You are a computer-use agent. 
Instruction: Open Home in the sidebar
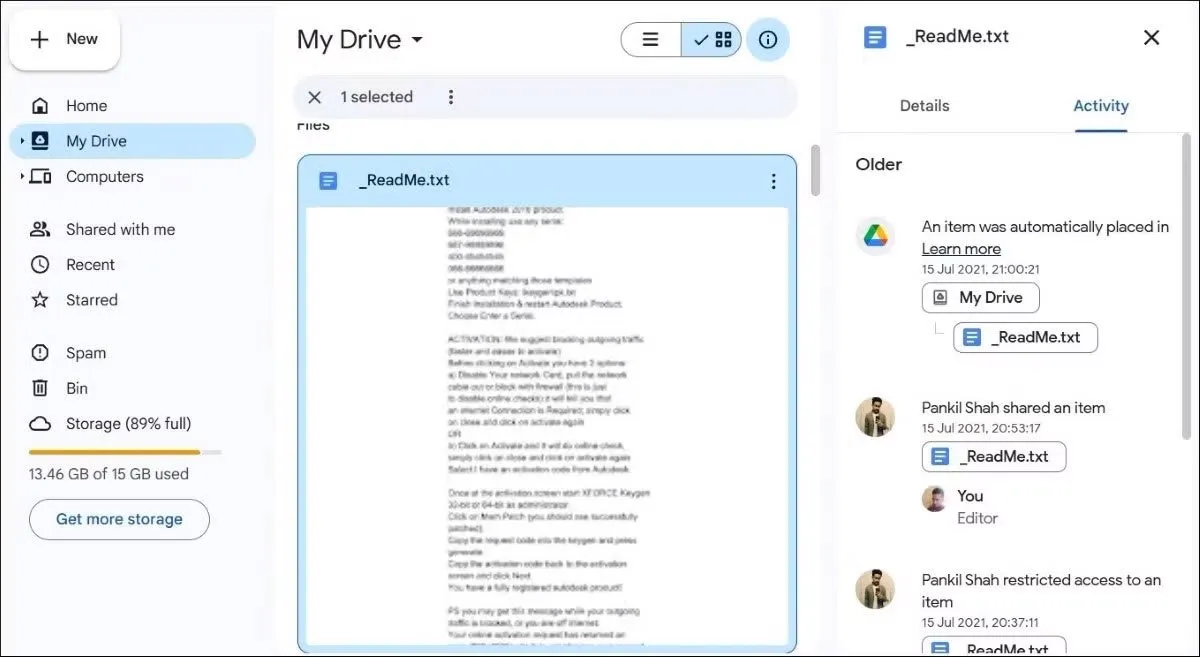click(x=86, y=106)
